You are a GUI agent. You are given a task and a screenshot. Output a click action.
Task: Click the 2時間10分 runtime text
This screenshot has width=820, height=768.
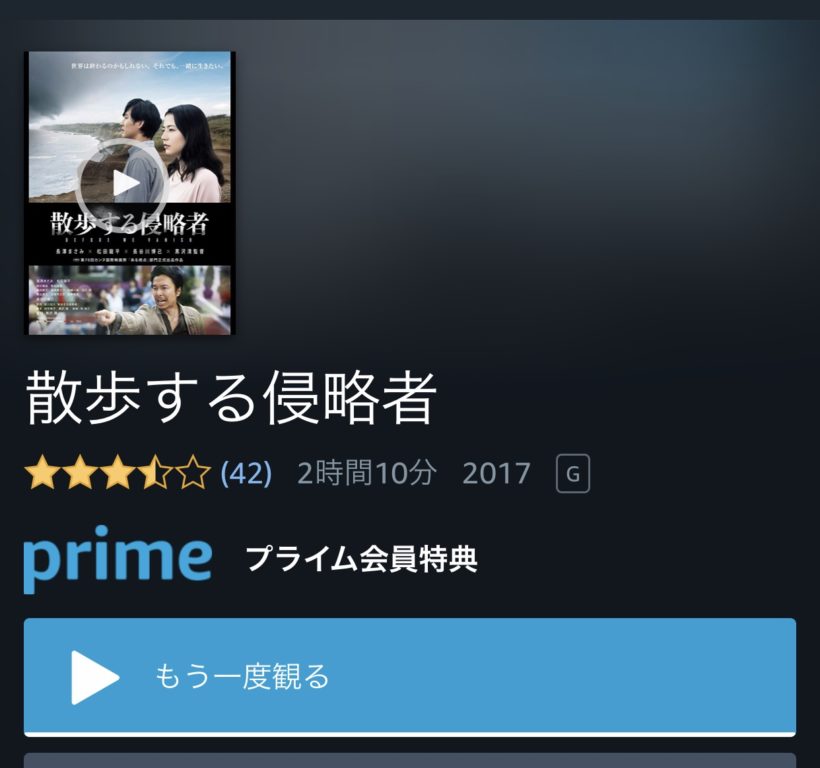367,473
